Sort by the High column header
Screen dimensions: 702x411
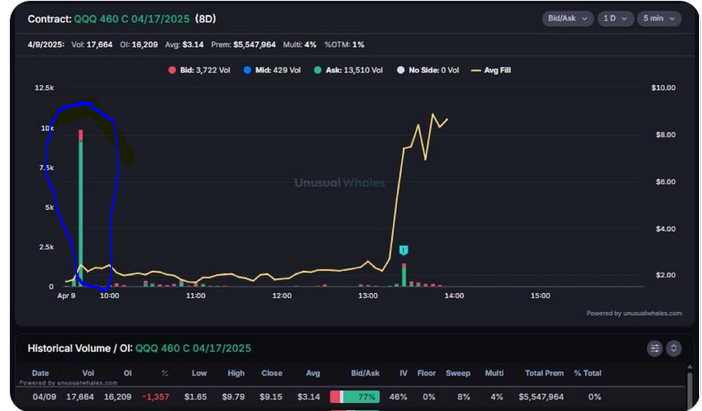pos(236,373)
